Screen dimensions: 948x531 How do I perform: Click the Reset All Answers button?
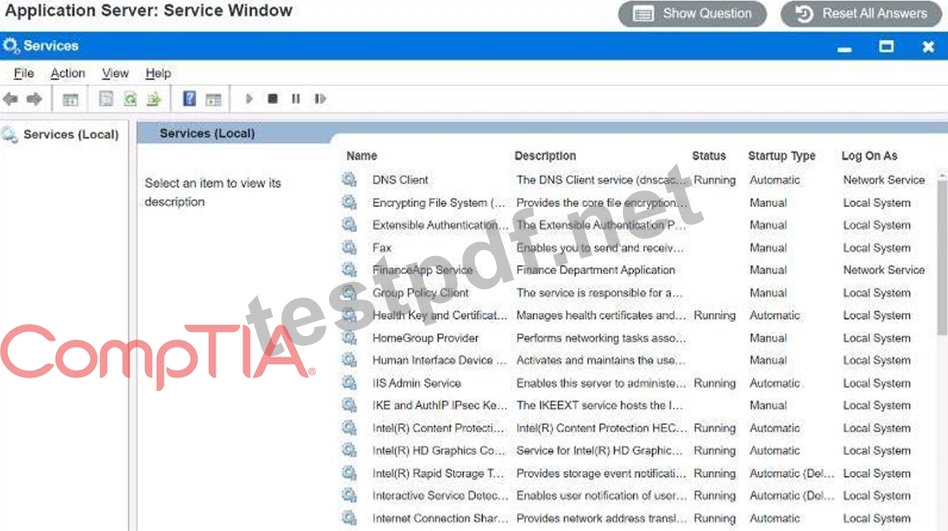coord(861,13)
